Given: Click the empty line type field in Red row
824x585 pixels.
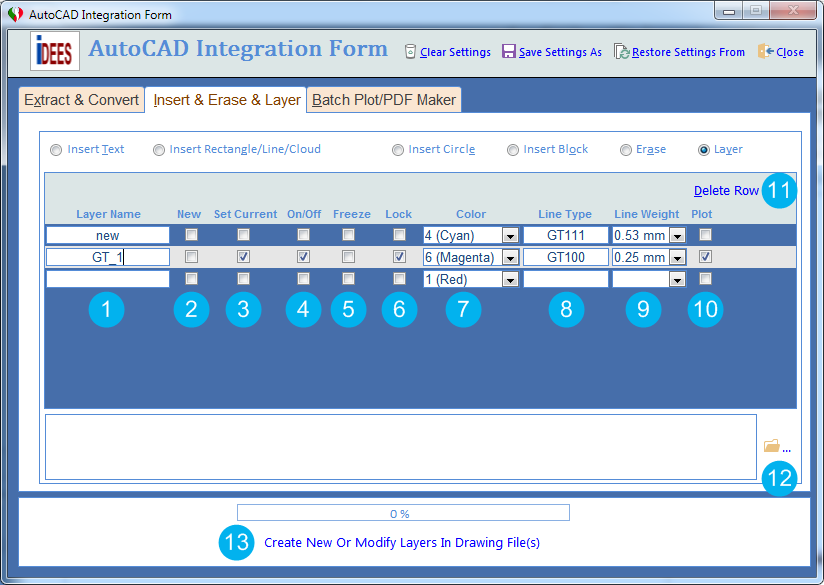Looking at the screenshot, I should (565, 279).
